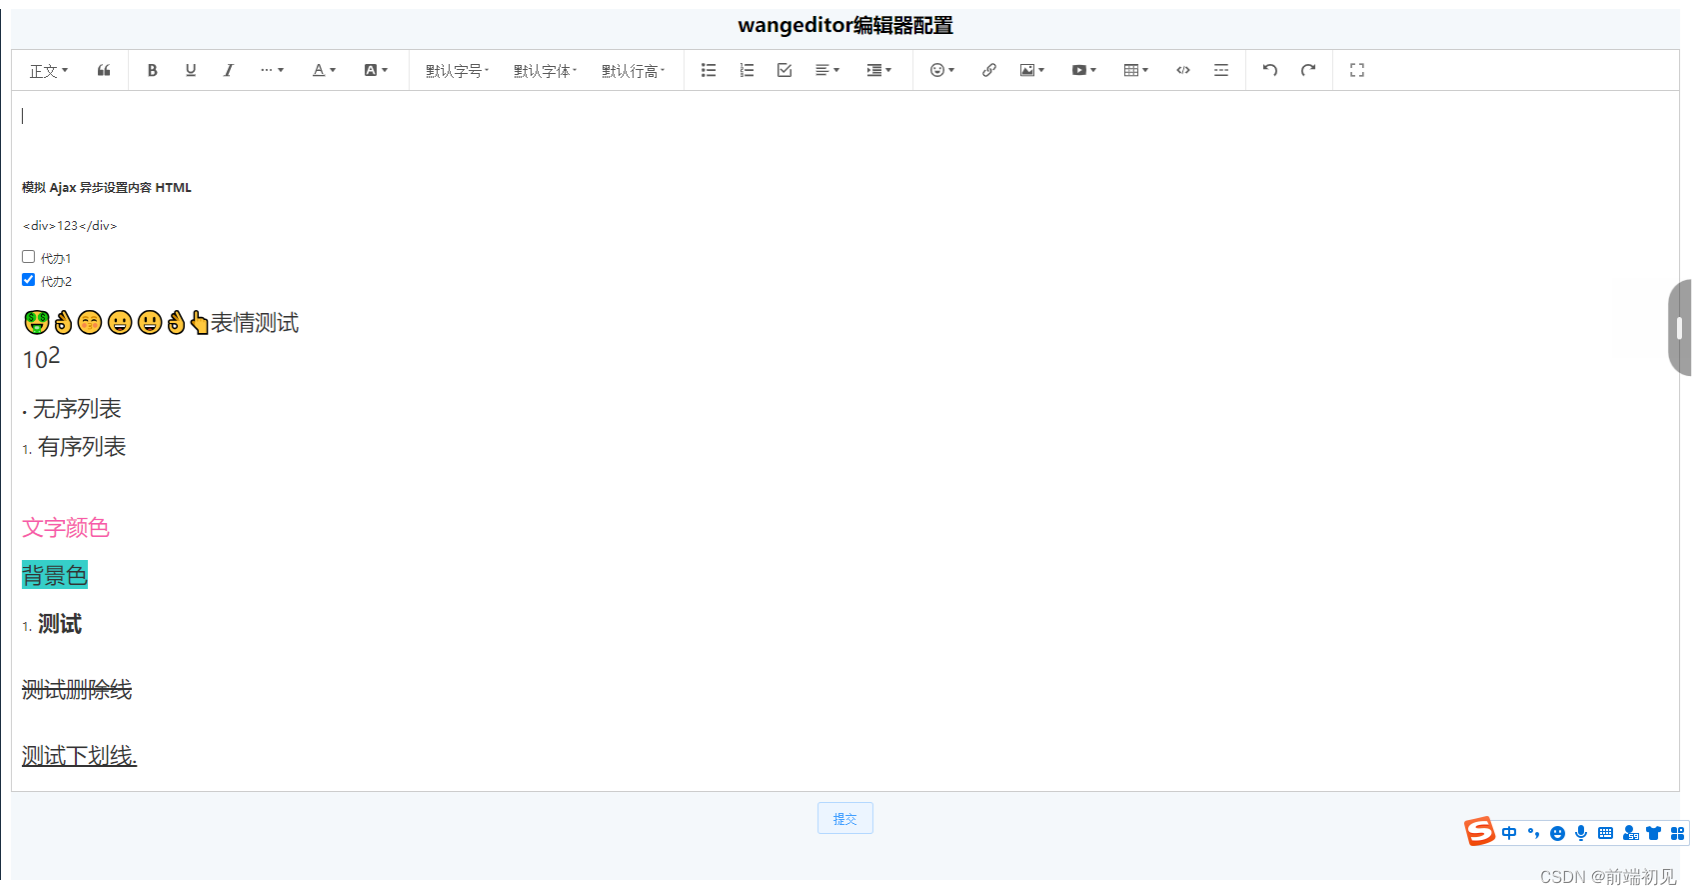Open the indent options dropdown

[879, 70]
